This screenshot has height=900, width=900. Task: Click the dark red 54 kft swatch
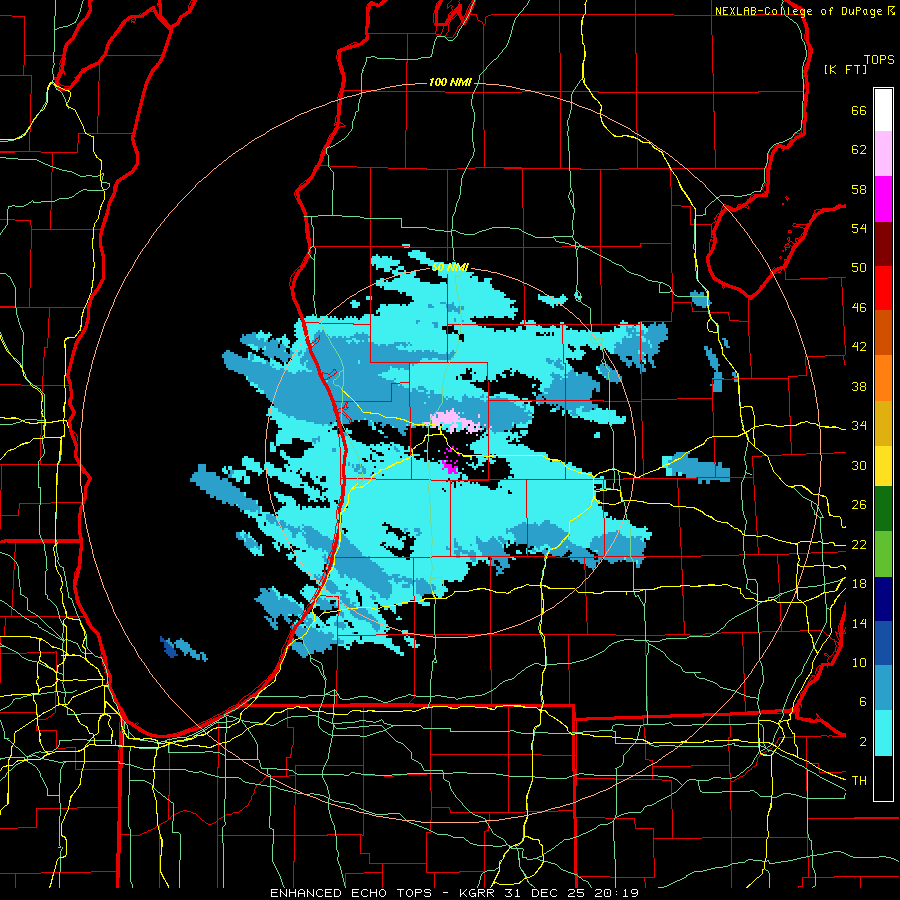883,243
